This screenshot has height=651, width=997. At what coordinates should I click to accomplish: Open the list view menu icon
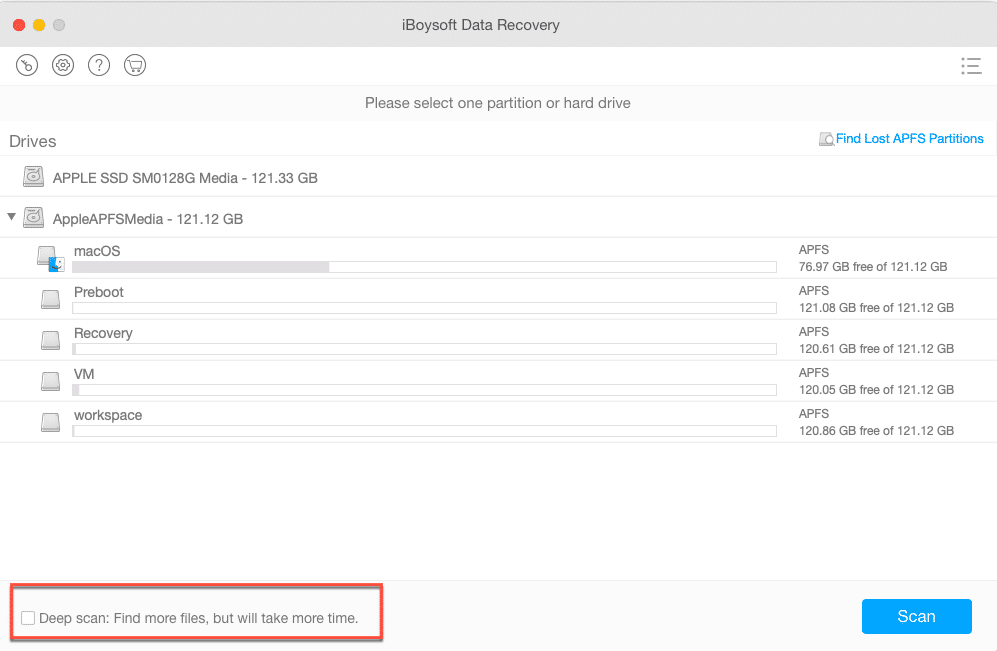pos(971,65)
